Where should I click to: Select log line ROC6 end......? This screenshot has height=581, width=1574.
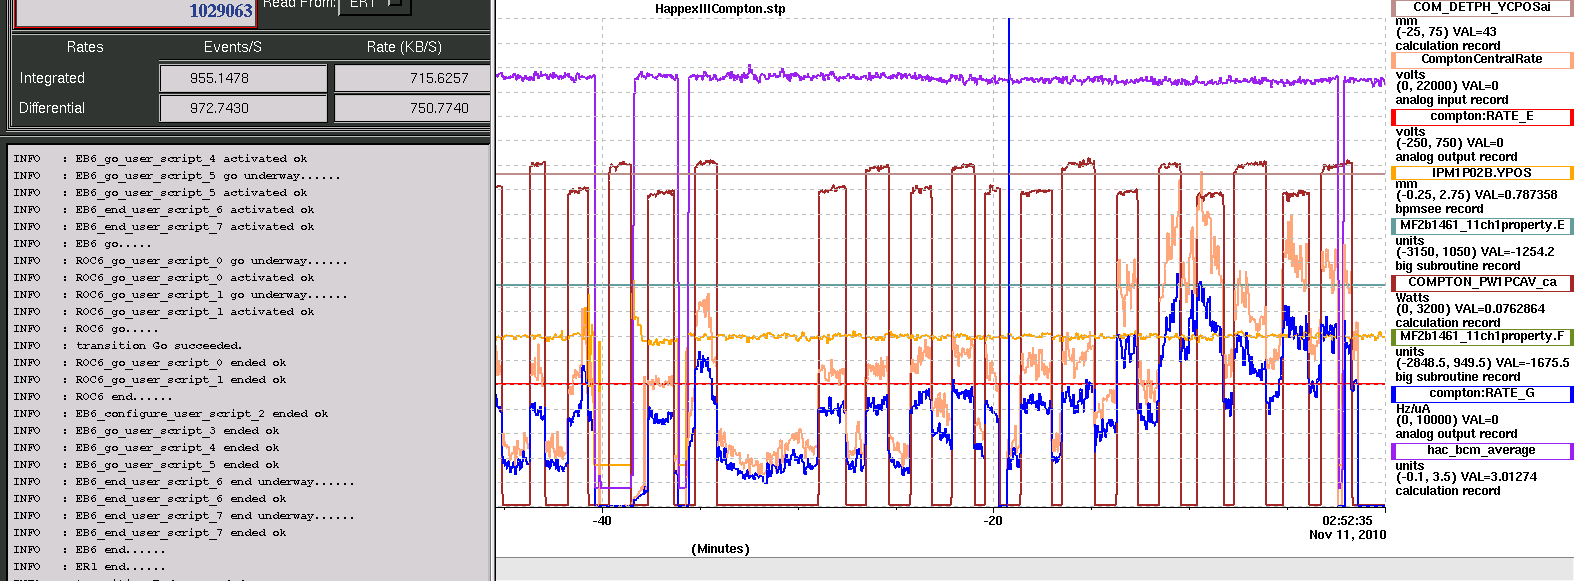point(92,396)
